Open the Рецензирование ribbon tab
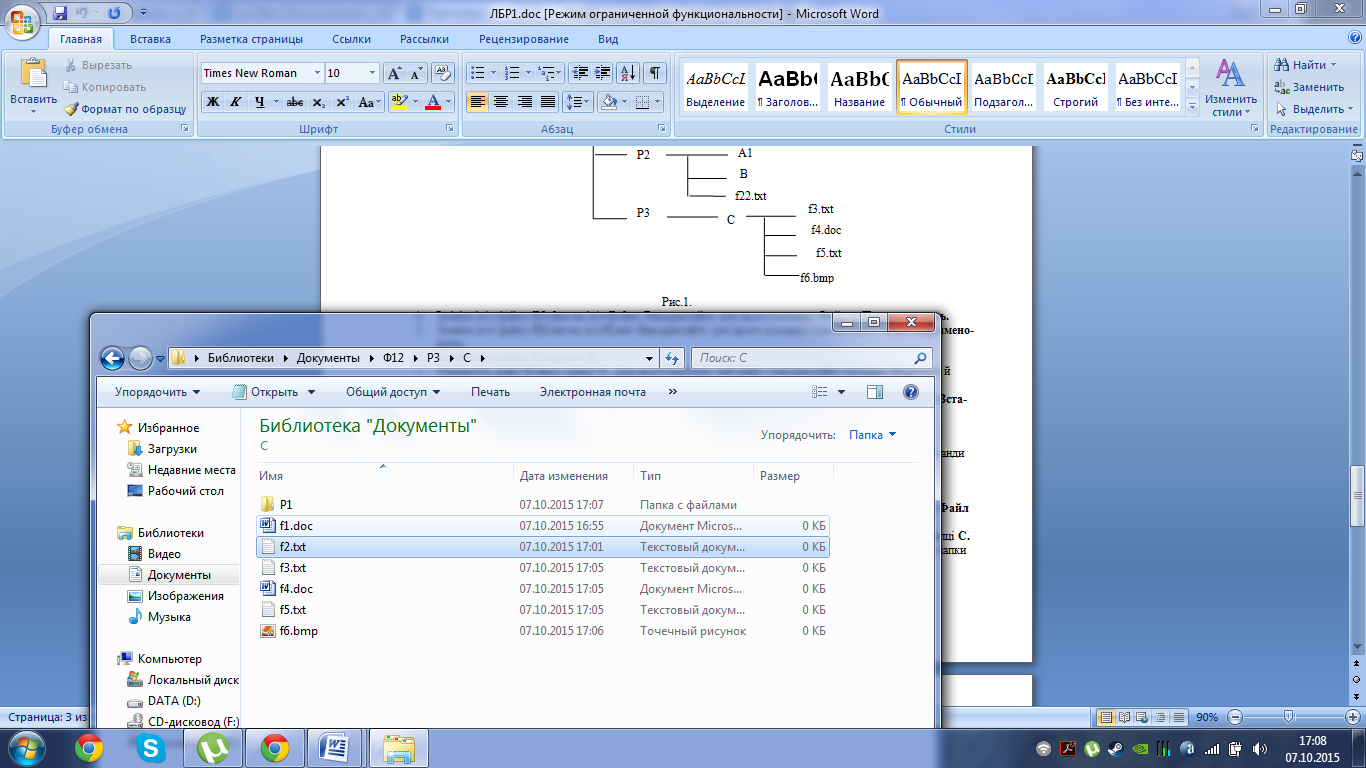The height and width of the screenshot is (768, 1366). tap(523, 39)
